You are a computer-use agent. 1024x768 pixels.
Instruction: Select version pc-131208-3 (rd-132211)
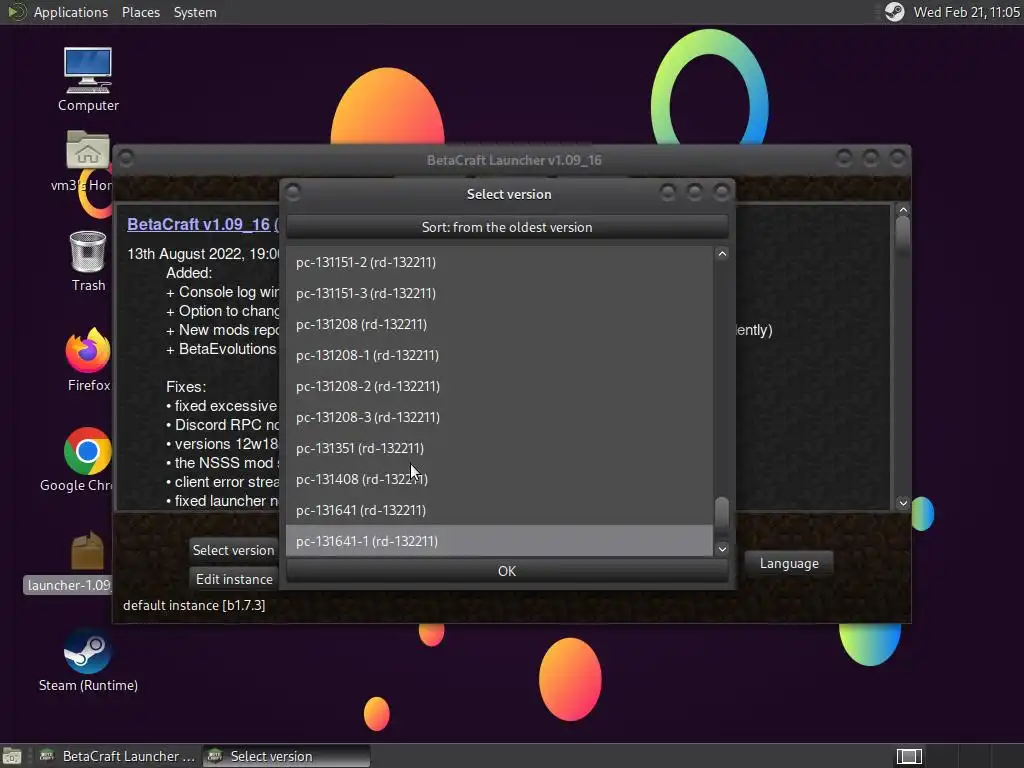coord(500,417)
